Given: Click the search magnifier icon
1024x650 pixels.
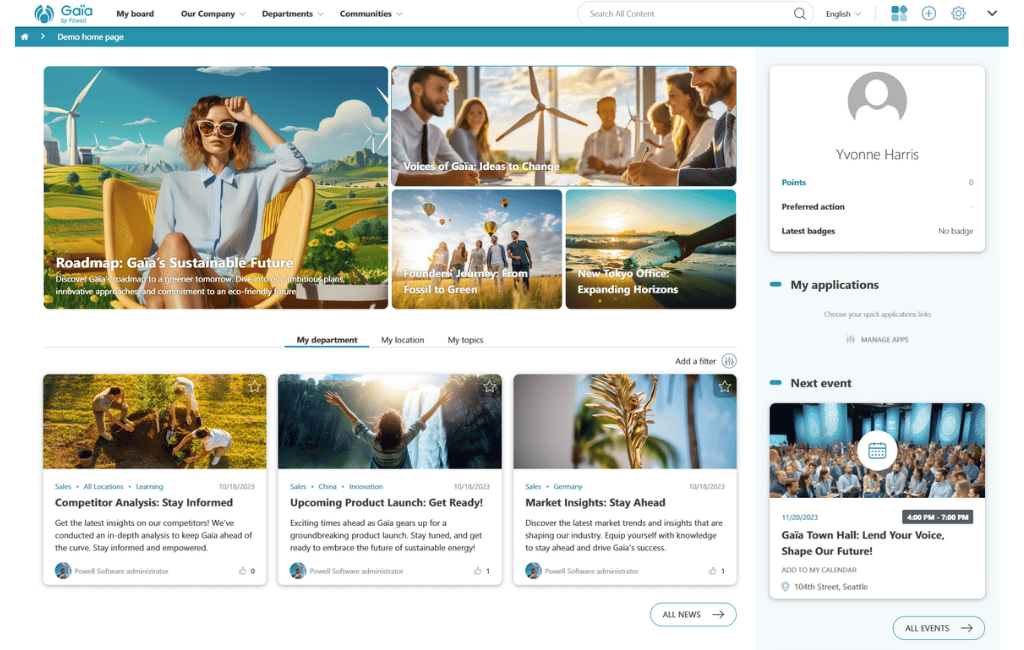Looking at the screenshot, I should coord(800,14).
